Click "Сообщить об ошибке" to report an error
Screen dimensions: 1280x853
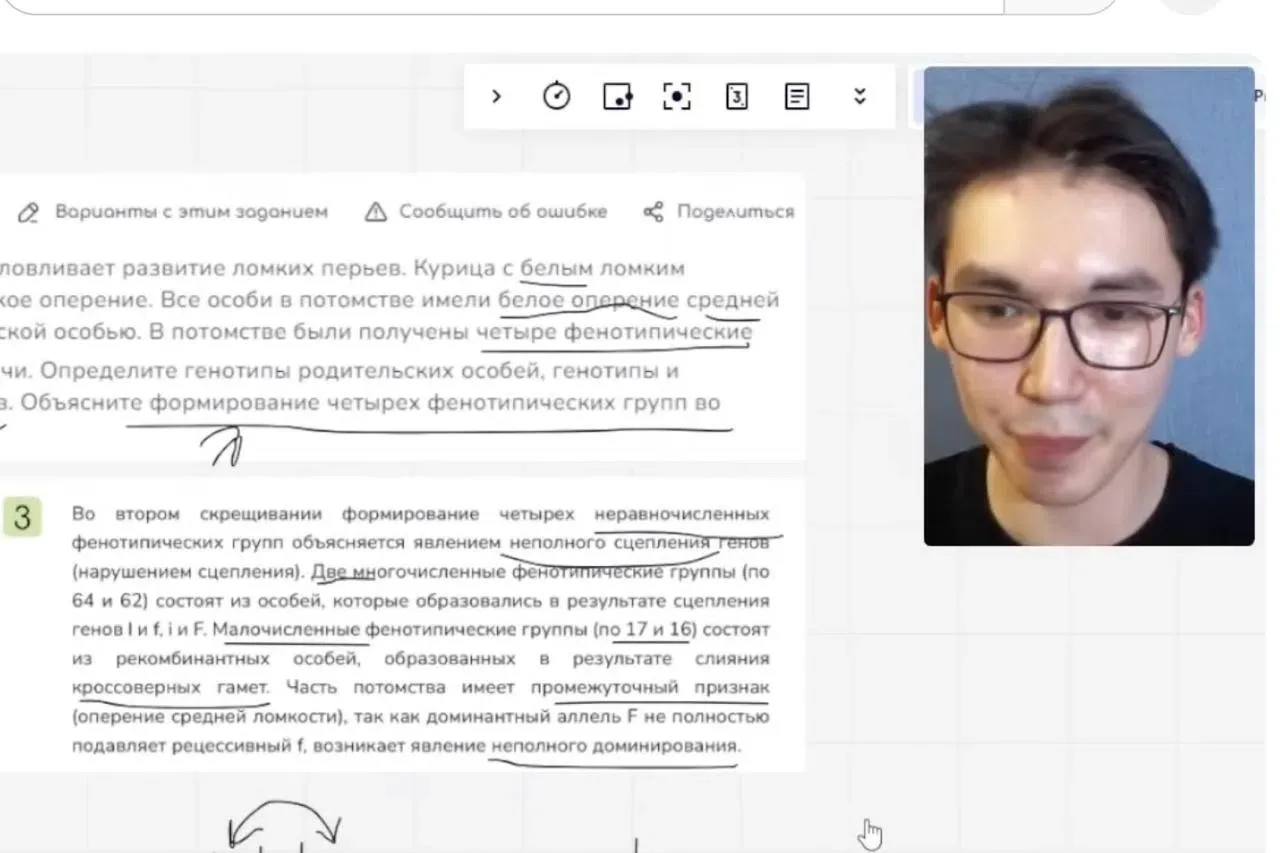[486, 212]
